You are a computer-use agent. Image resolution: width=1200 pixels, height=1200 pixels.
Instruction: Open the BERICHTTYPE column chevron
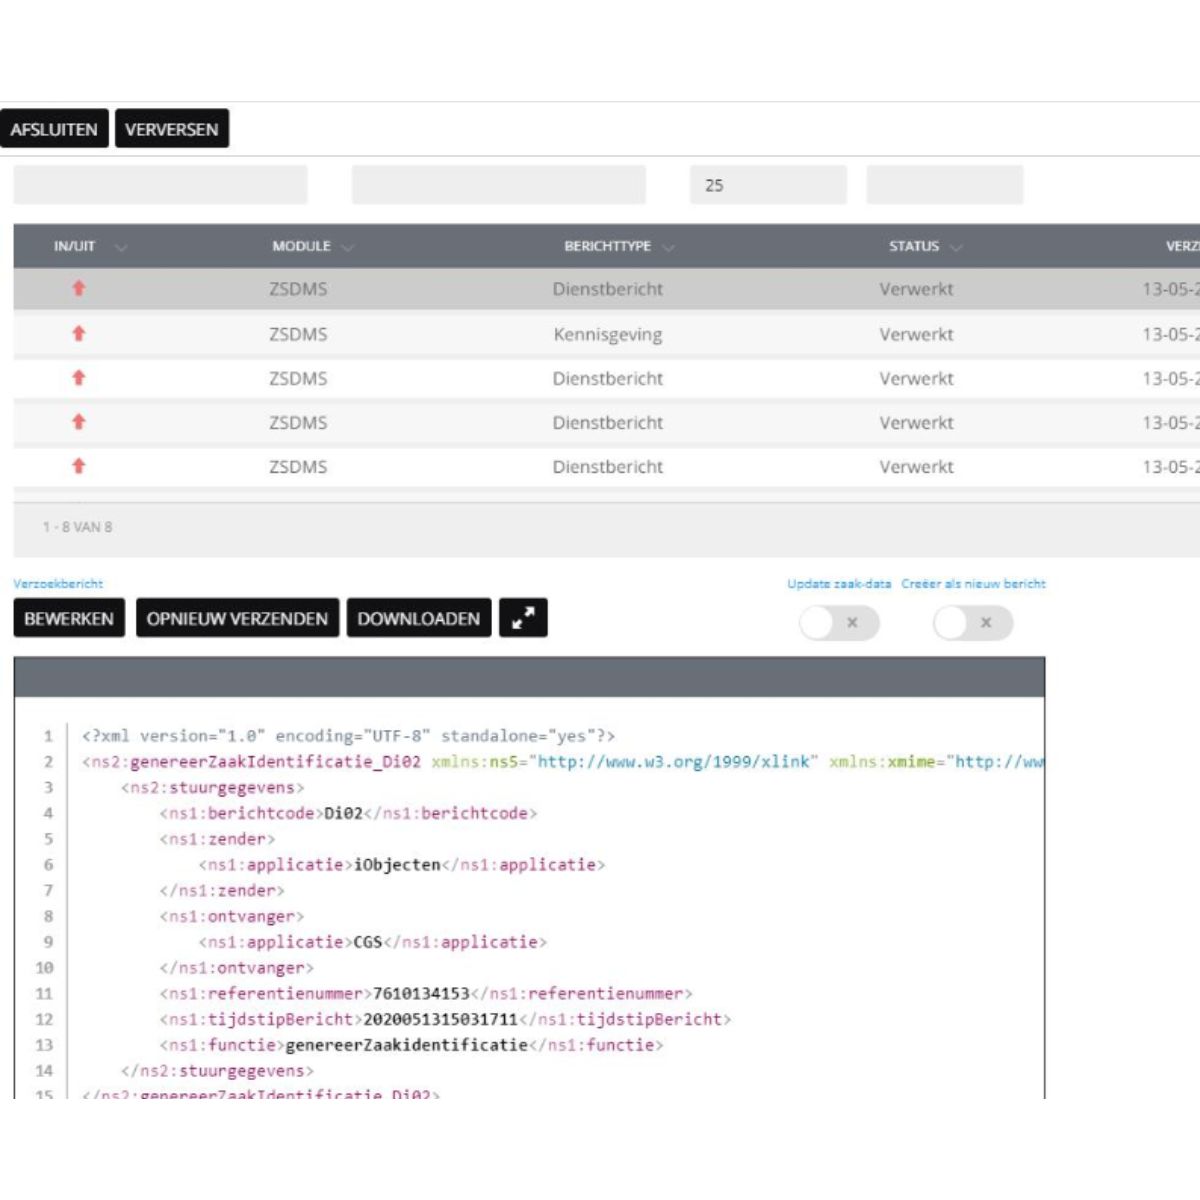click(668, 247)
